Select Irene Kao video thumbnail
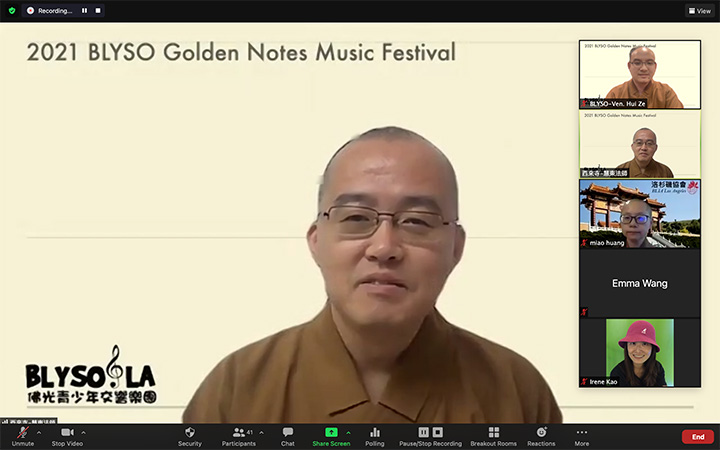This screenshot has height=450, width=720. coord(640,353)
